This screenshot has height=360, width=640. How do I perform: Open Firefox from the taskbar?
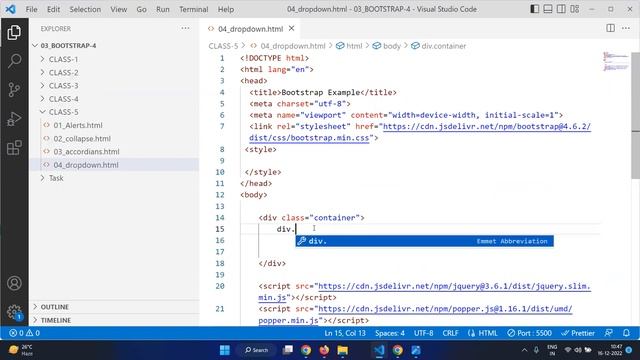pos(324,350)
